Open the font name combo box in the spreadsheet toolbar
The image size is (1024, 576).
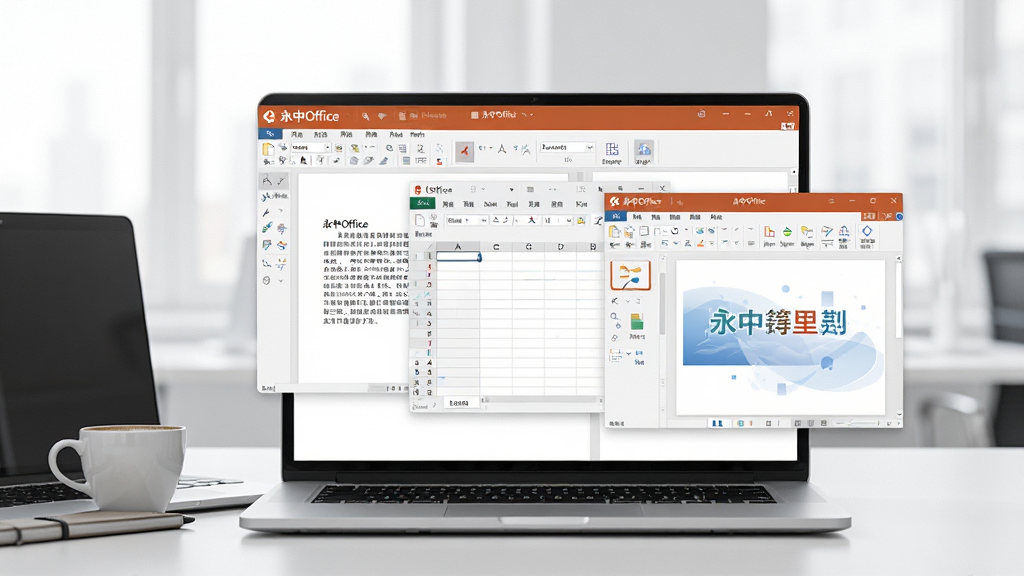(467, 221)
